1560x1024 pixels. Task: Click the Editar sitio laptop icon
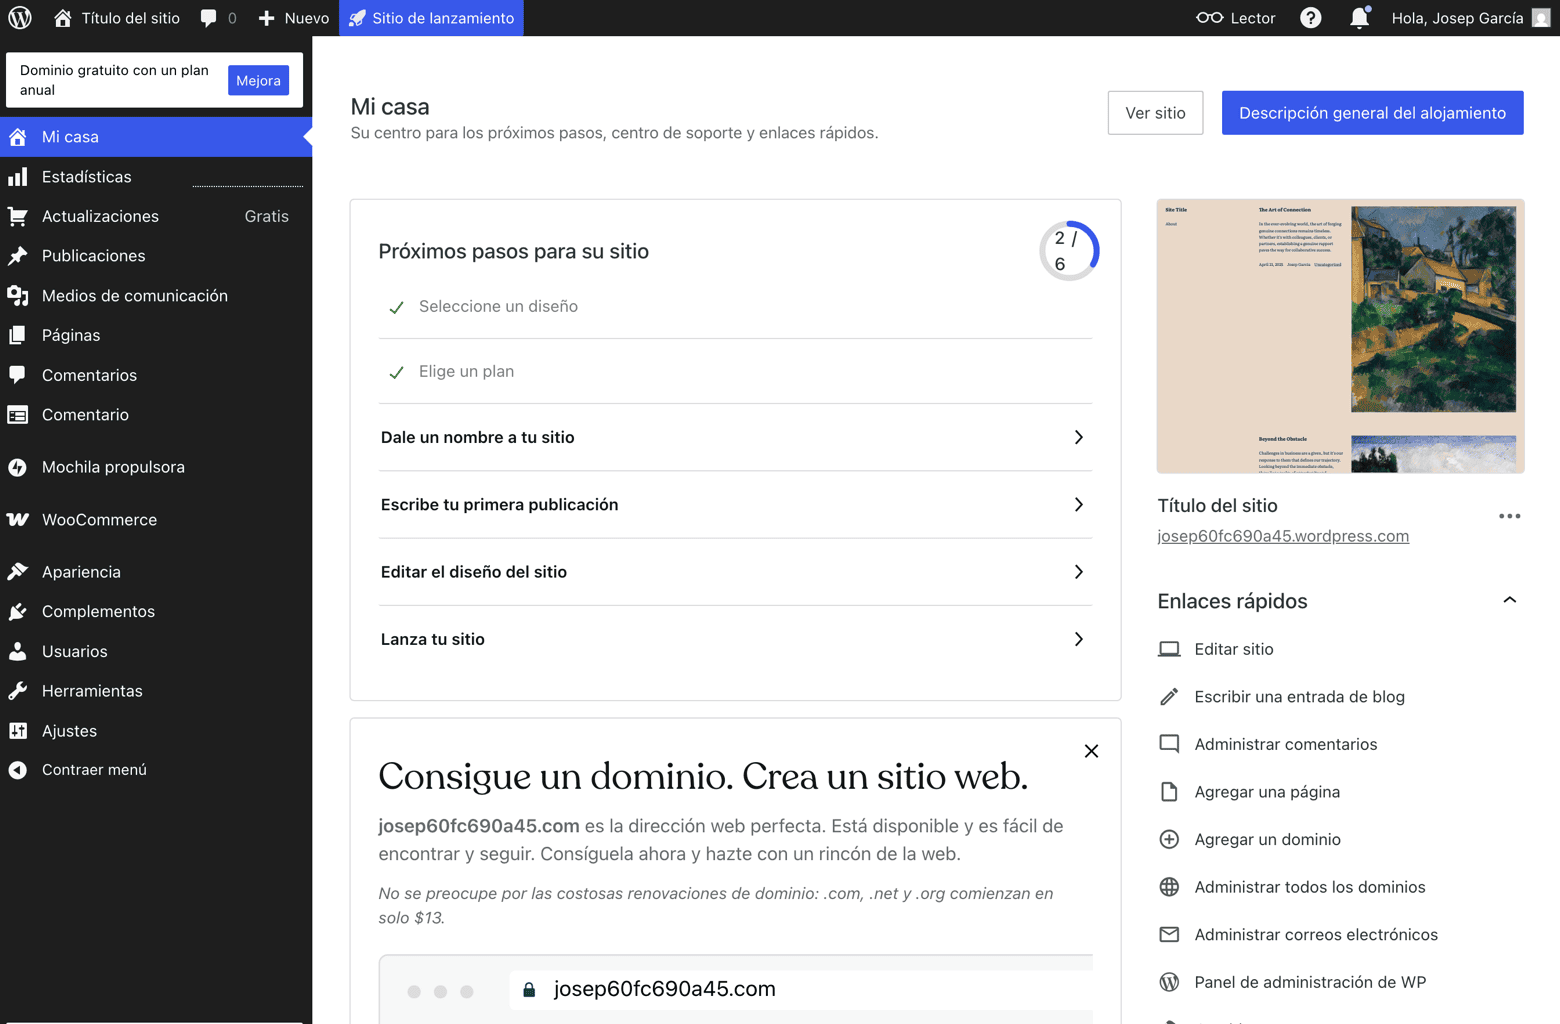tap(1169, 649)
